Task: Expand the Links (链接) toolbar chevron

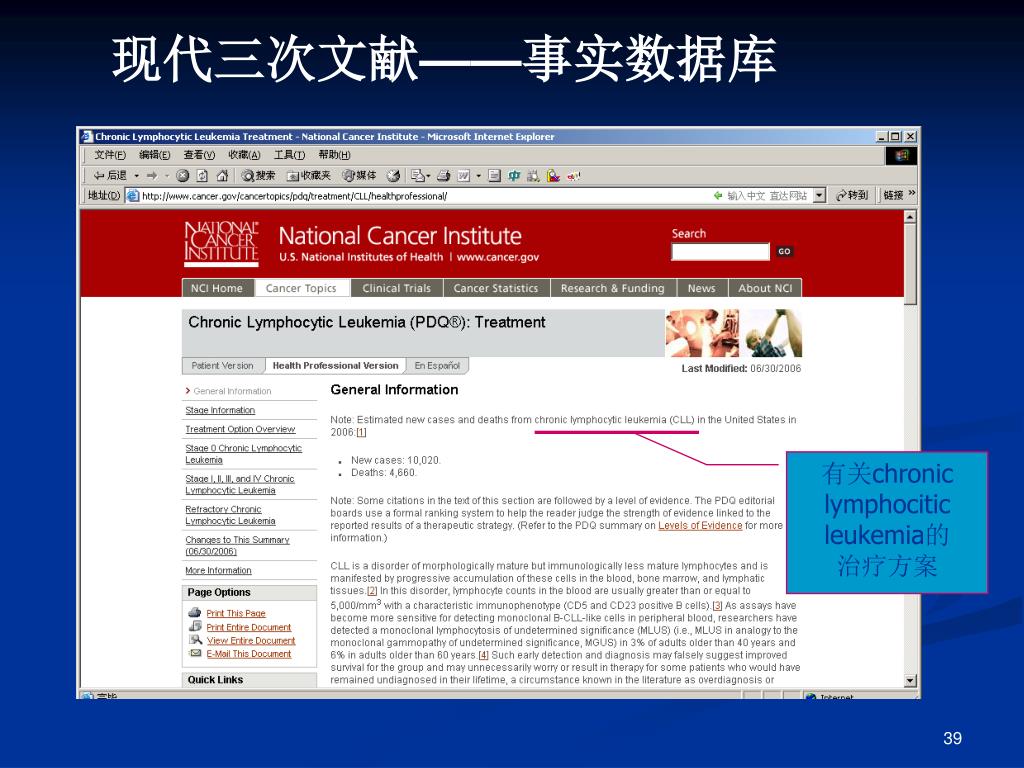Action: (x=912, y=193)
